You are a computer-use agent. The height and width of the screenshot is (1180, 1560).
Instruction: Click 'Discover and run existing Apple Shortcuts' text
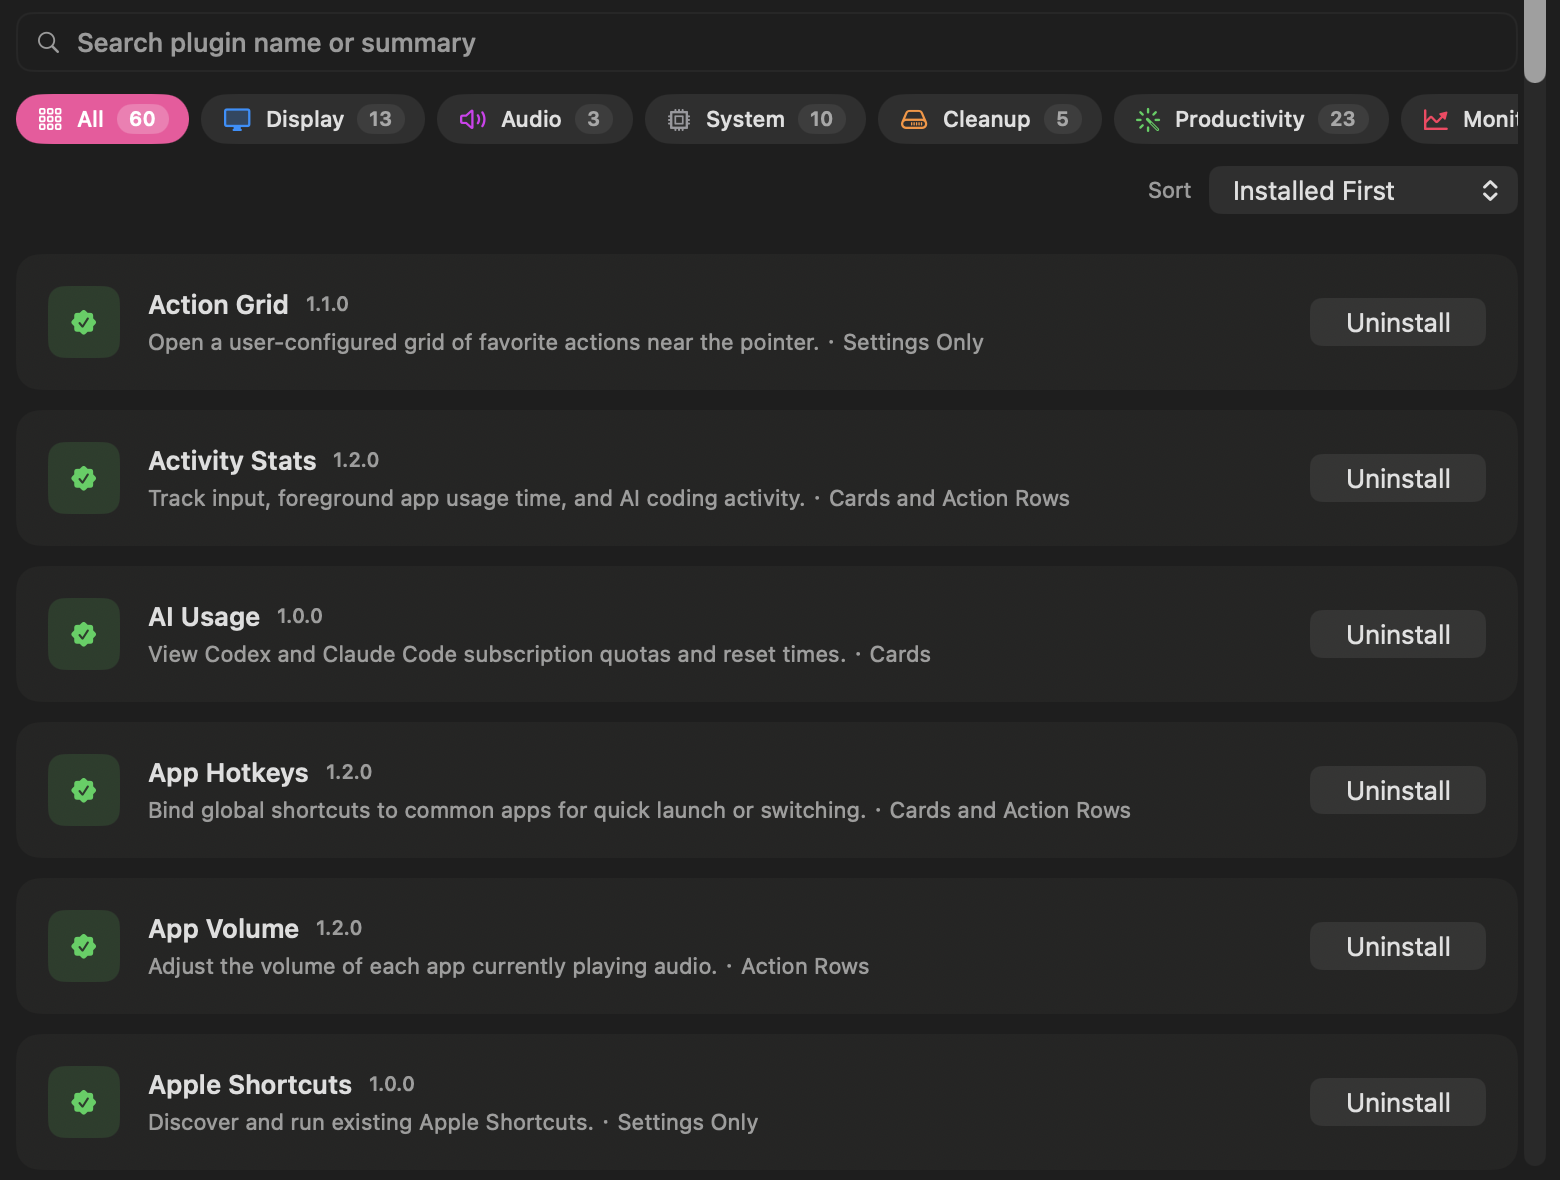370,1122
